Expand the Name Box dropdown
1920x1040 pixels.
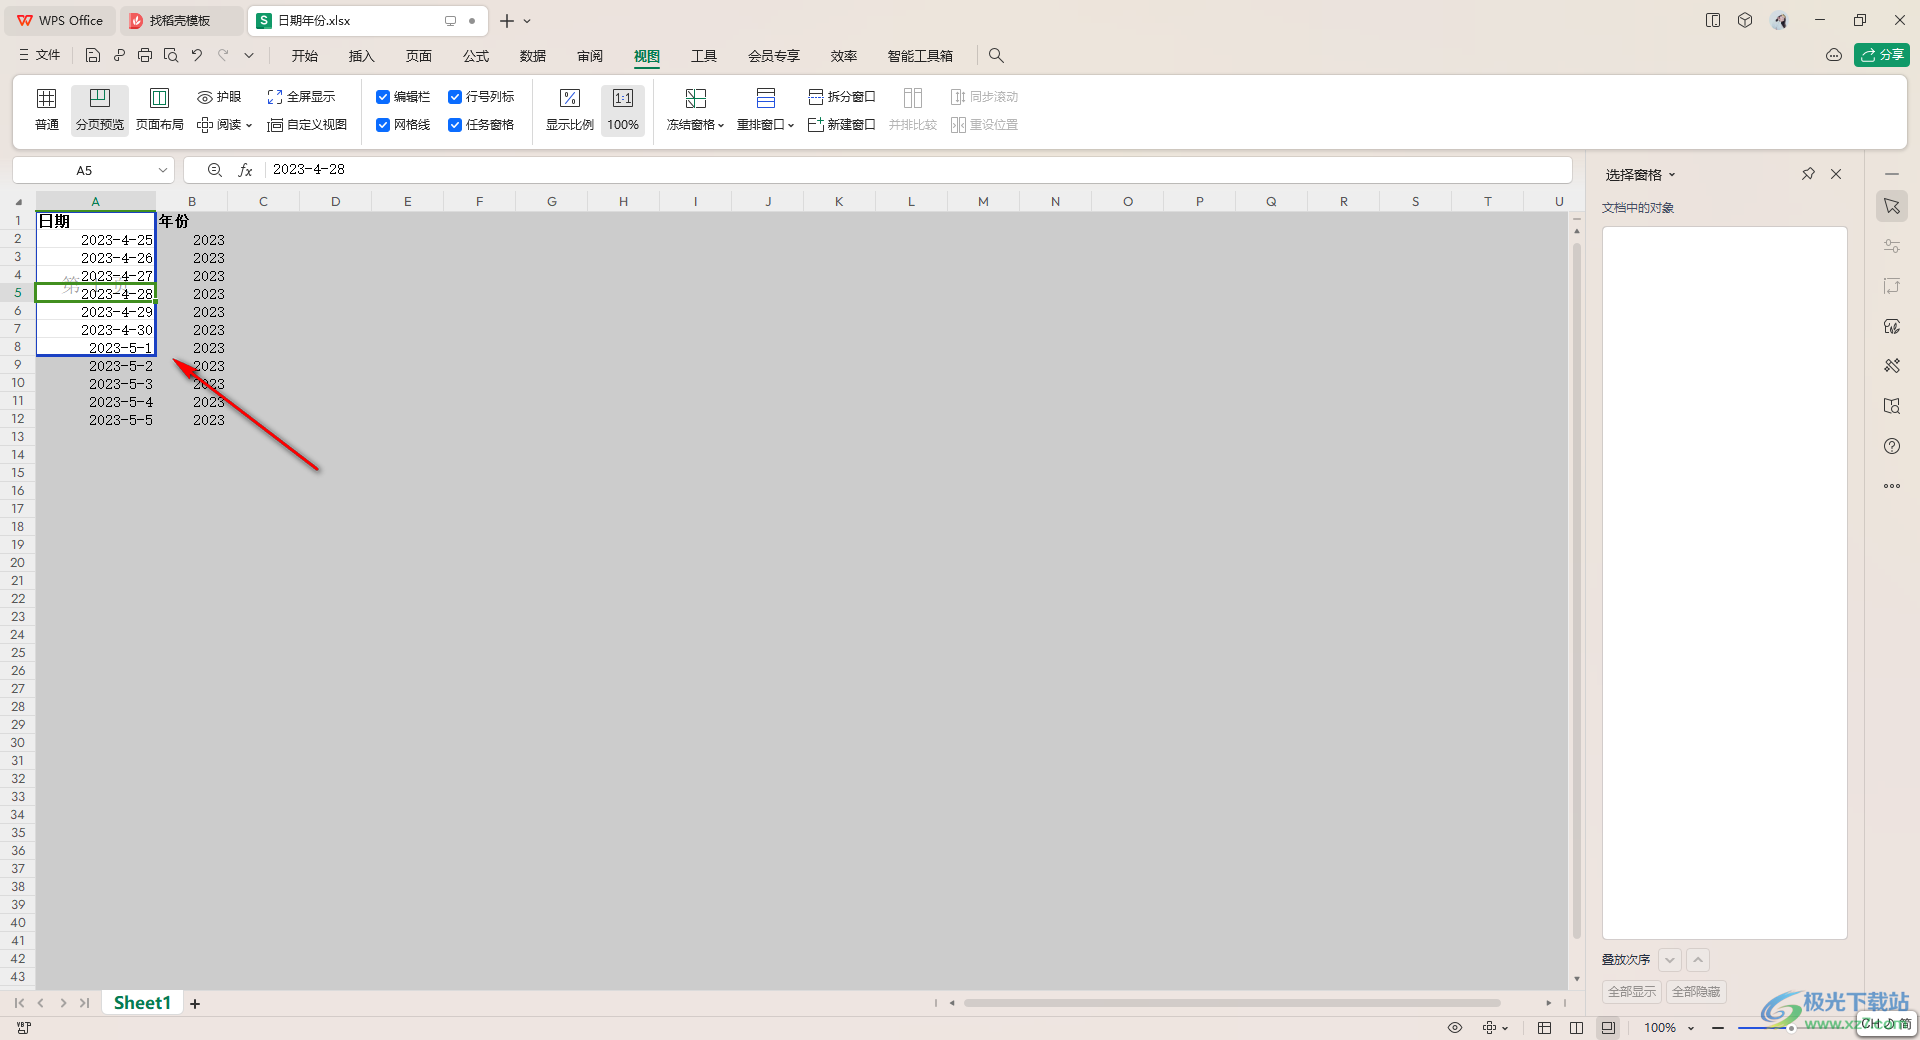click(x=163, y=170)
